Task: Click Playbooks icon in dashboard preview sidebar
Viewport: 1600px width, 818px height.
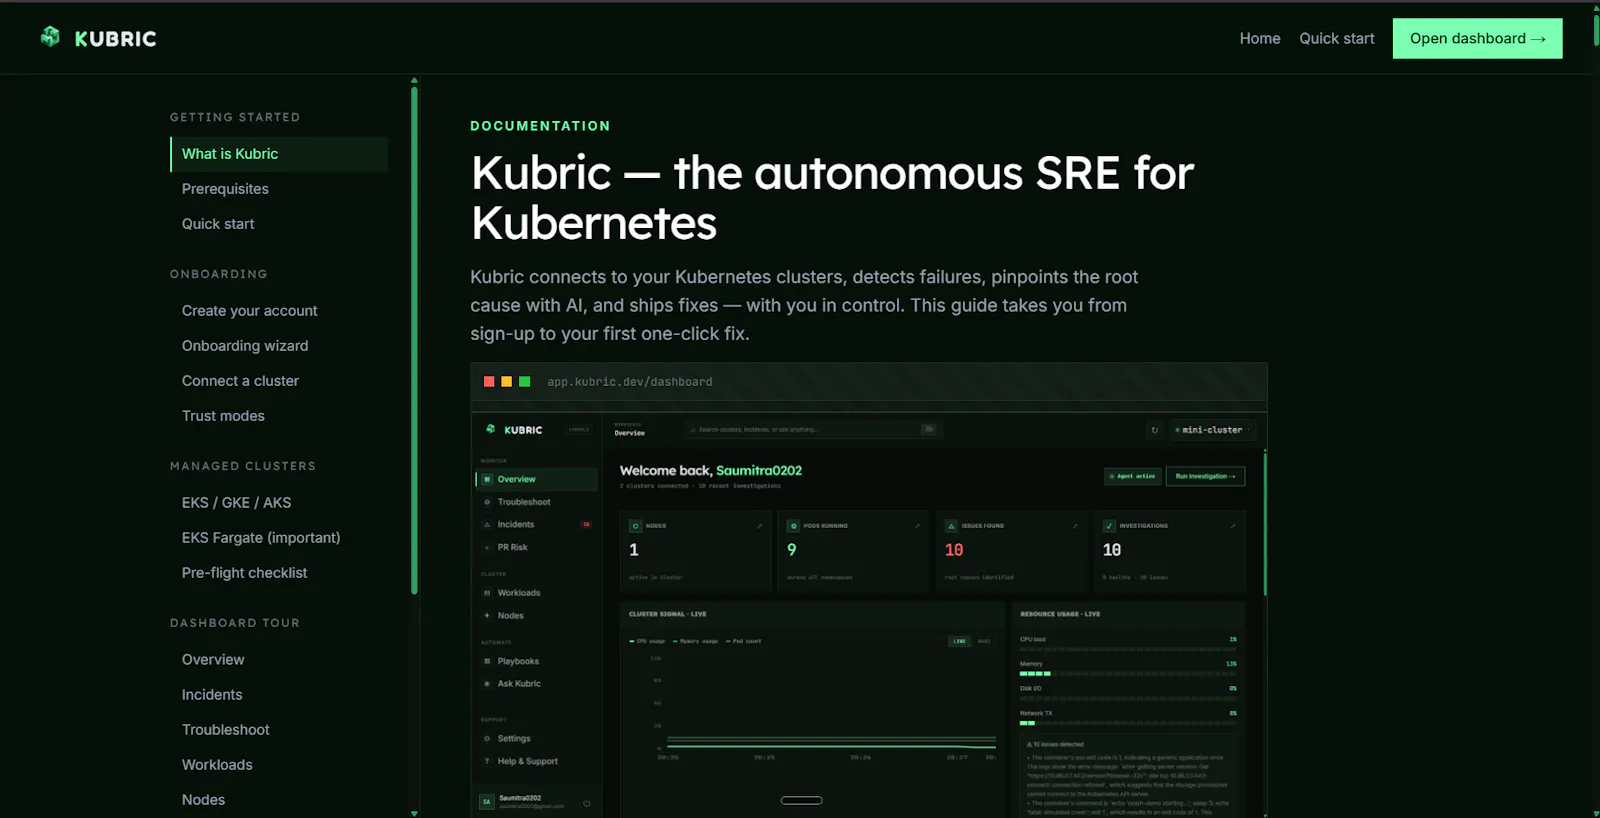Action: (487, 661)
